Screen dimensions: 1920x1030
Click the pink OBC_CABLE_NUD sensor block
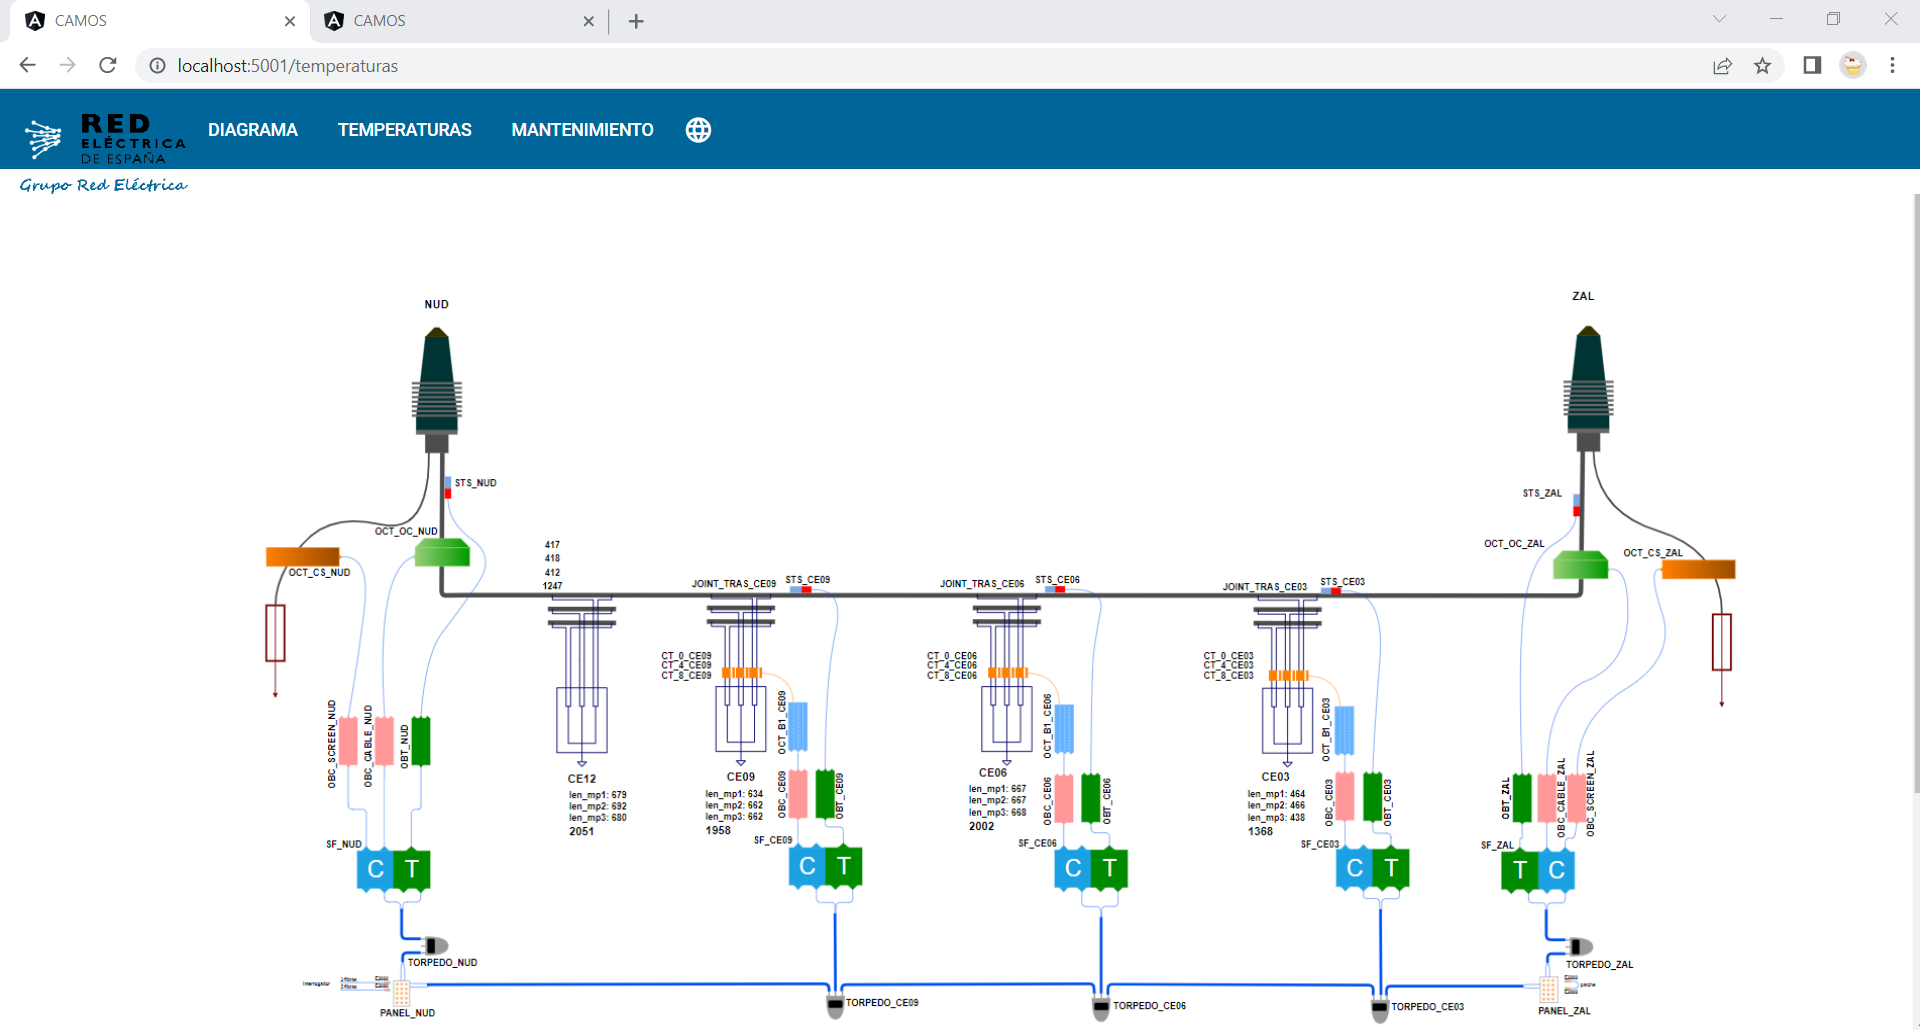tap(384, 741)
